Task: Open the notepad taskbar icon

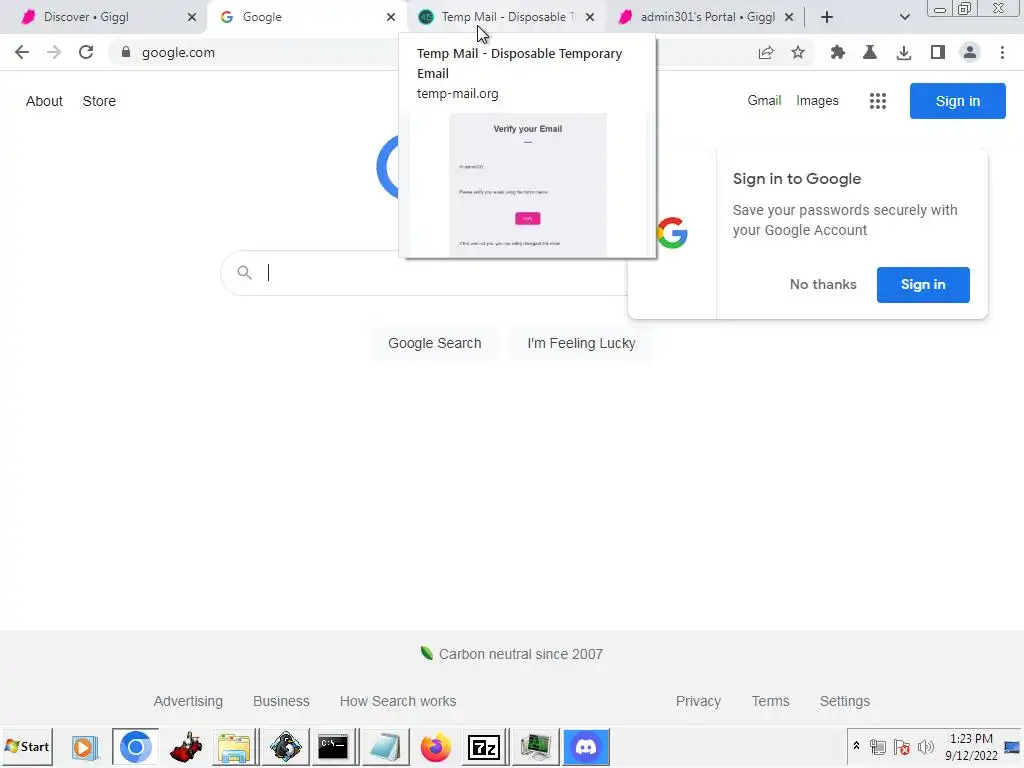Action: coord(385,746)
